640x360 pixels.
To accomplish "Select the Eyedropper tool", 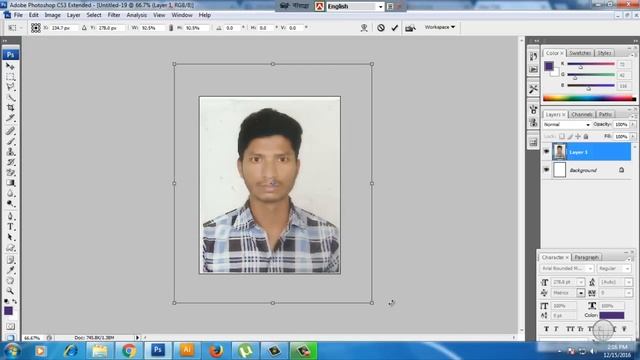I will [x=10, y=270].
